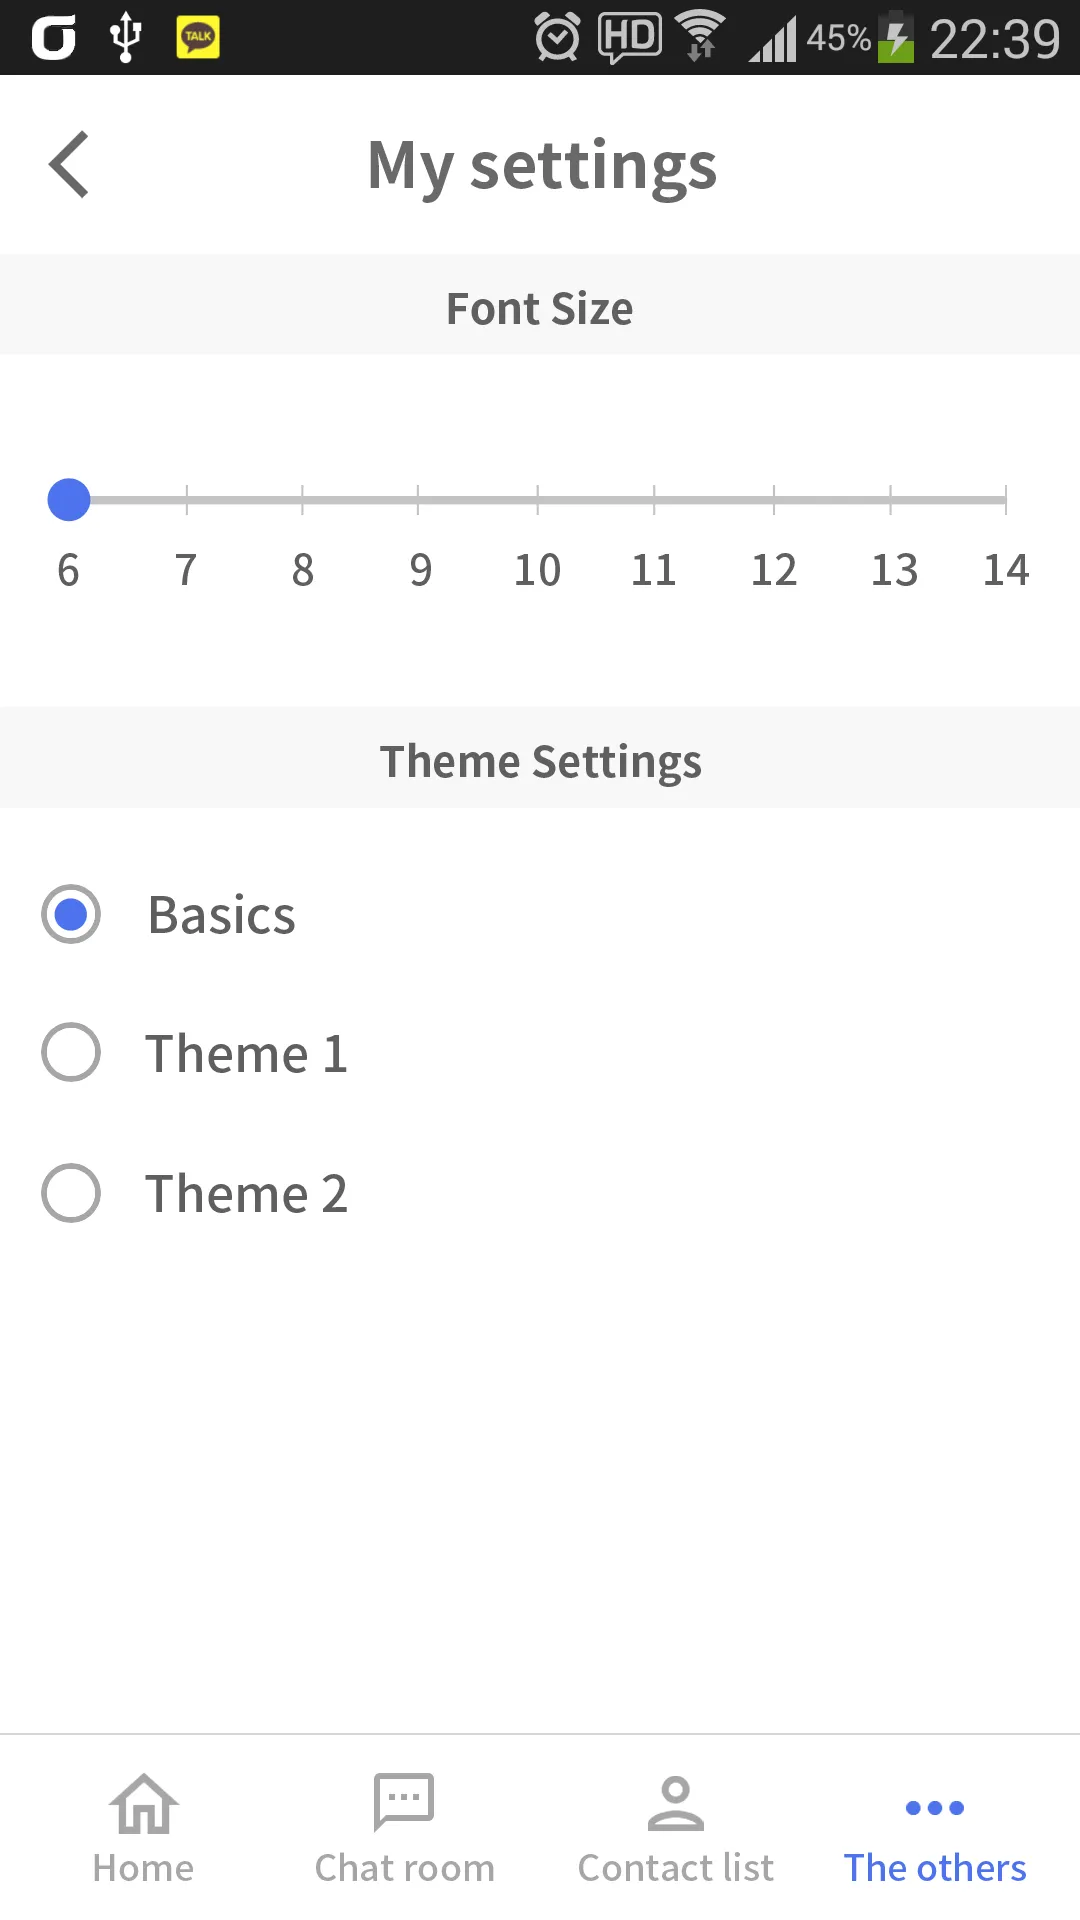The width and height of the screenshot is (1080, 1920).
Task: Tap the alarm clock status icon
Action: (x=557, y=38)
